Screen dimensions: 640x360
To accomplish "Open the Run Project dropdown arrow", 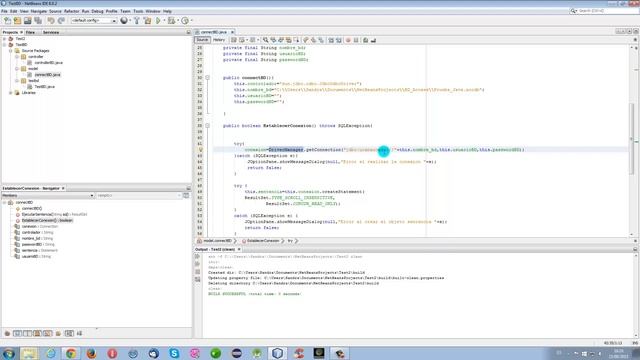I will pos(164,20).
